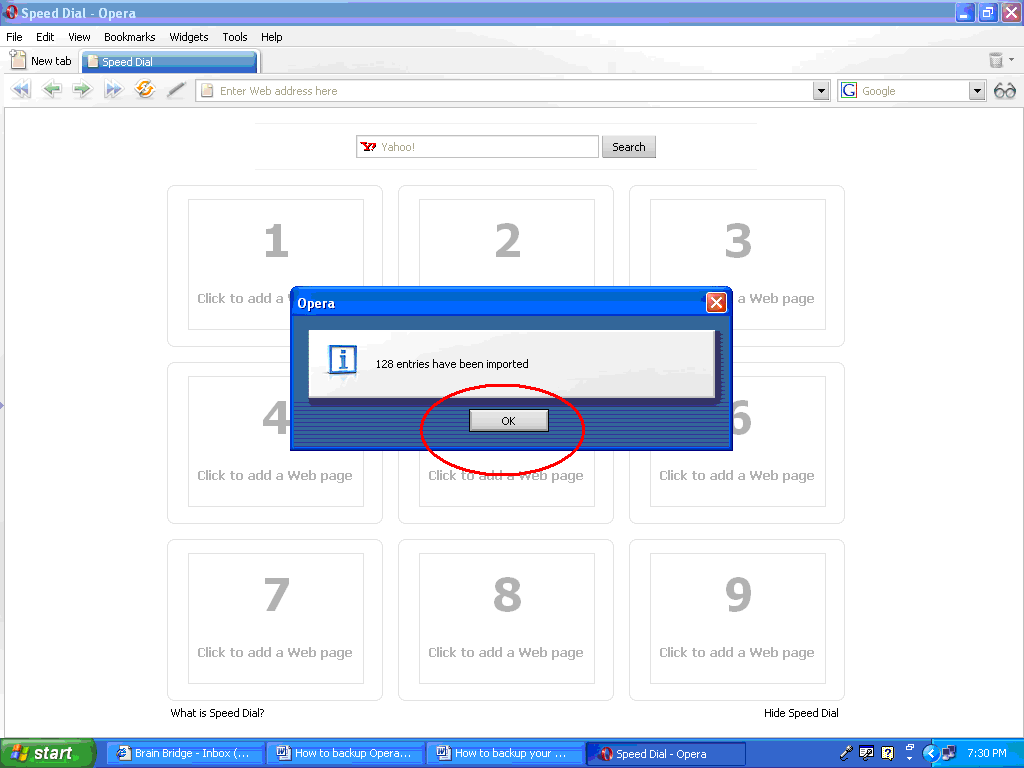Switch to How to backup your taskbar window
This screenshot has height=768, width=1024.
[506, 753]
